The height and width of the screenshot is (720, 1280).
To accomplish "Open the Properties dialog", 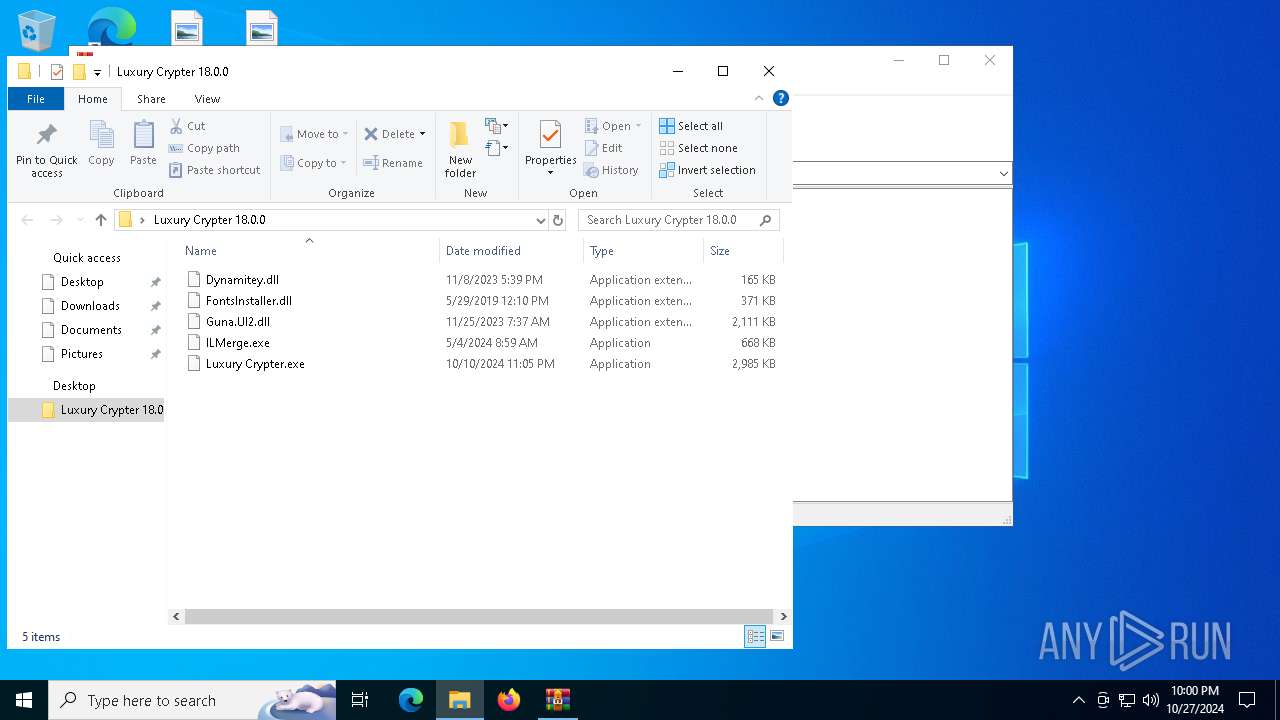I will point(551,149).
